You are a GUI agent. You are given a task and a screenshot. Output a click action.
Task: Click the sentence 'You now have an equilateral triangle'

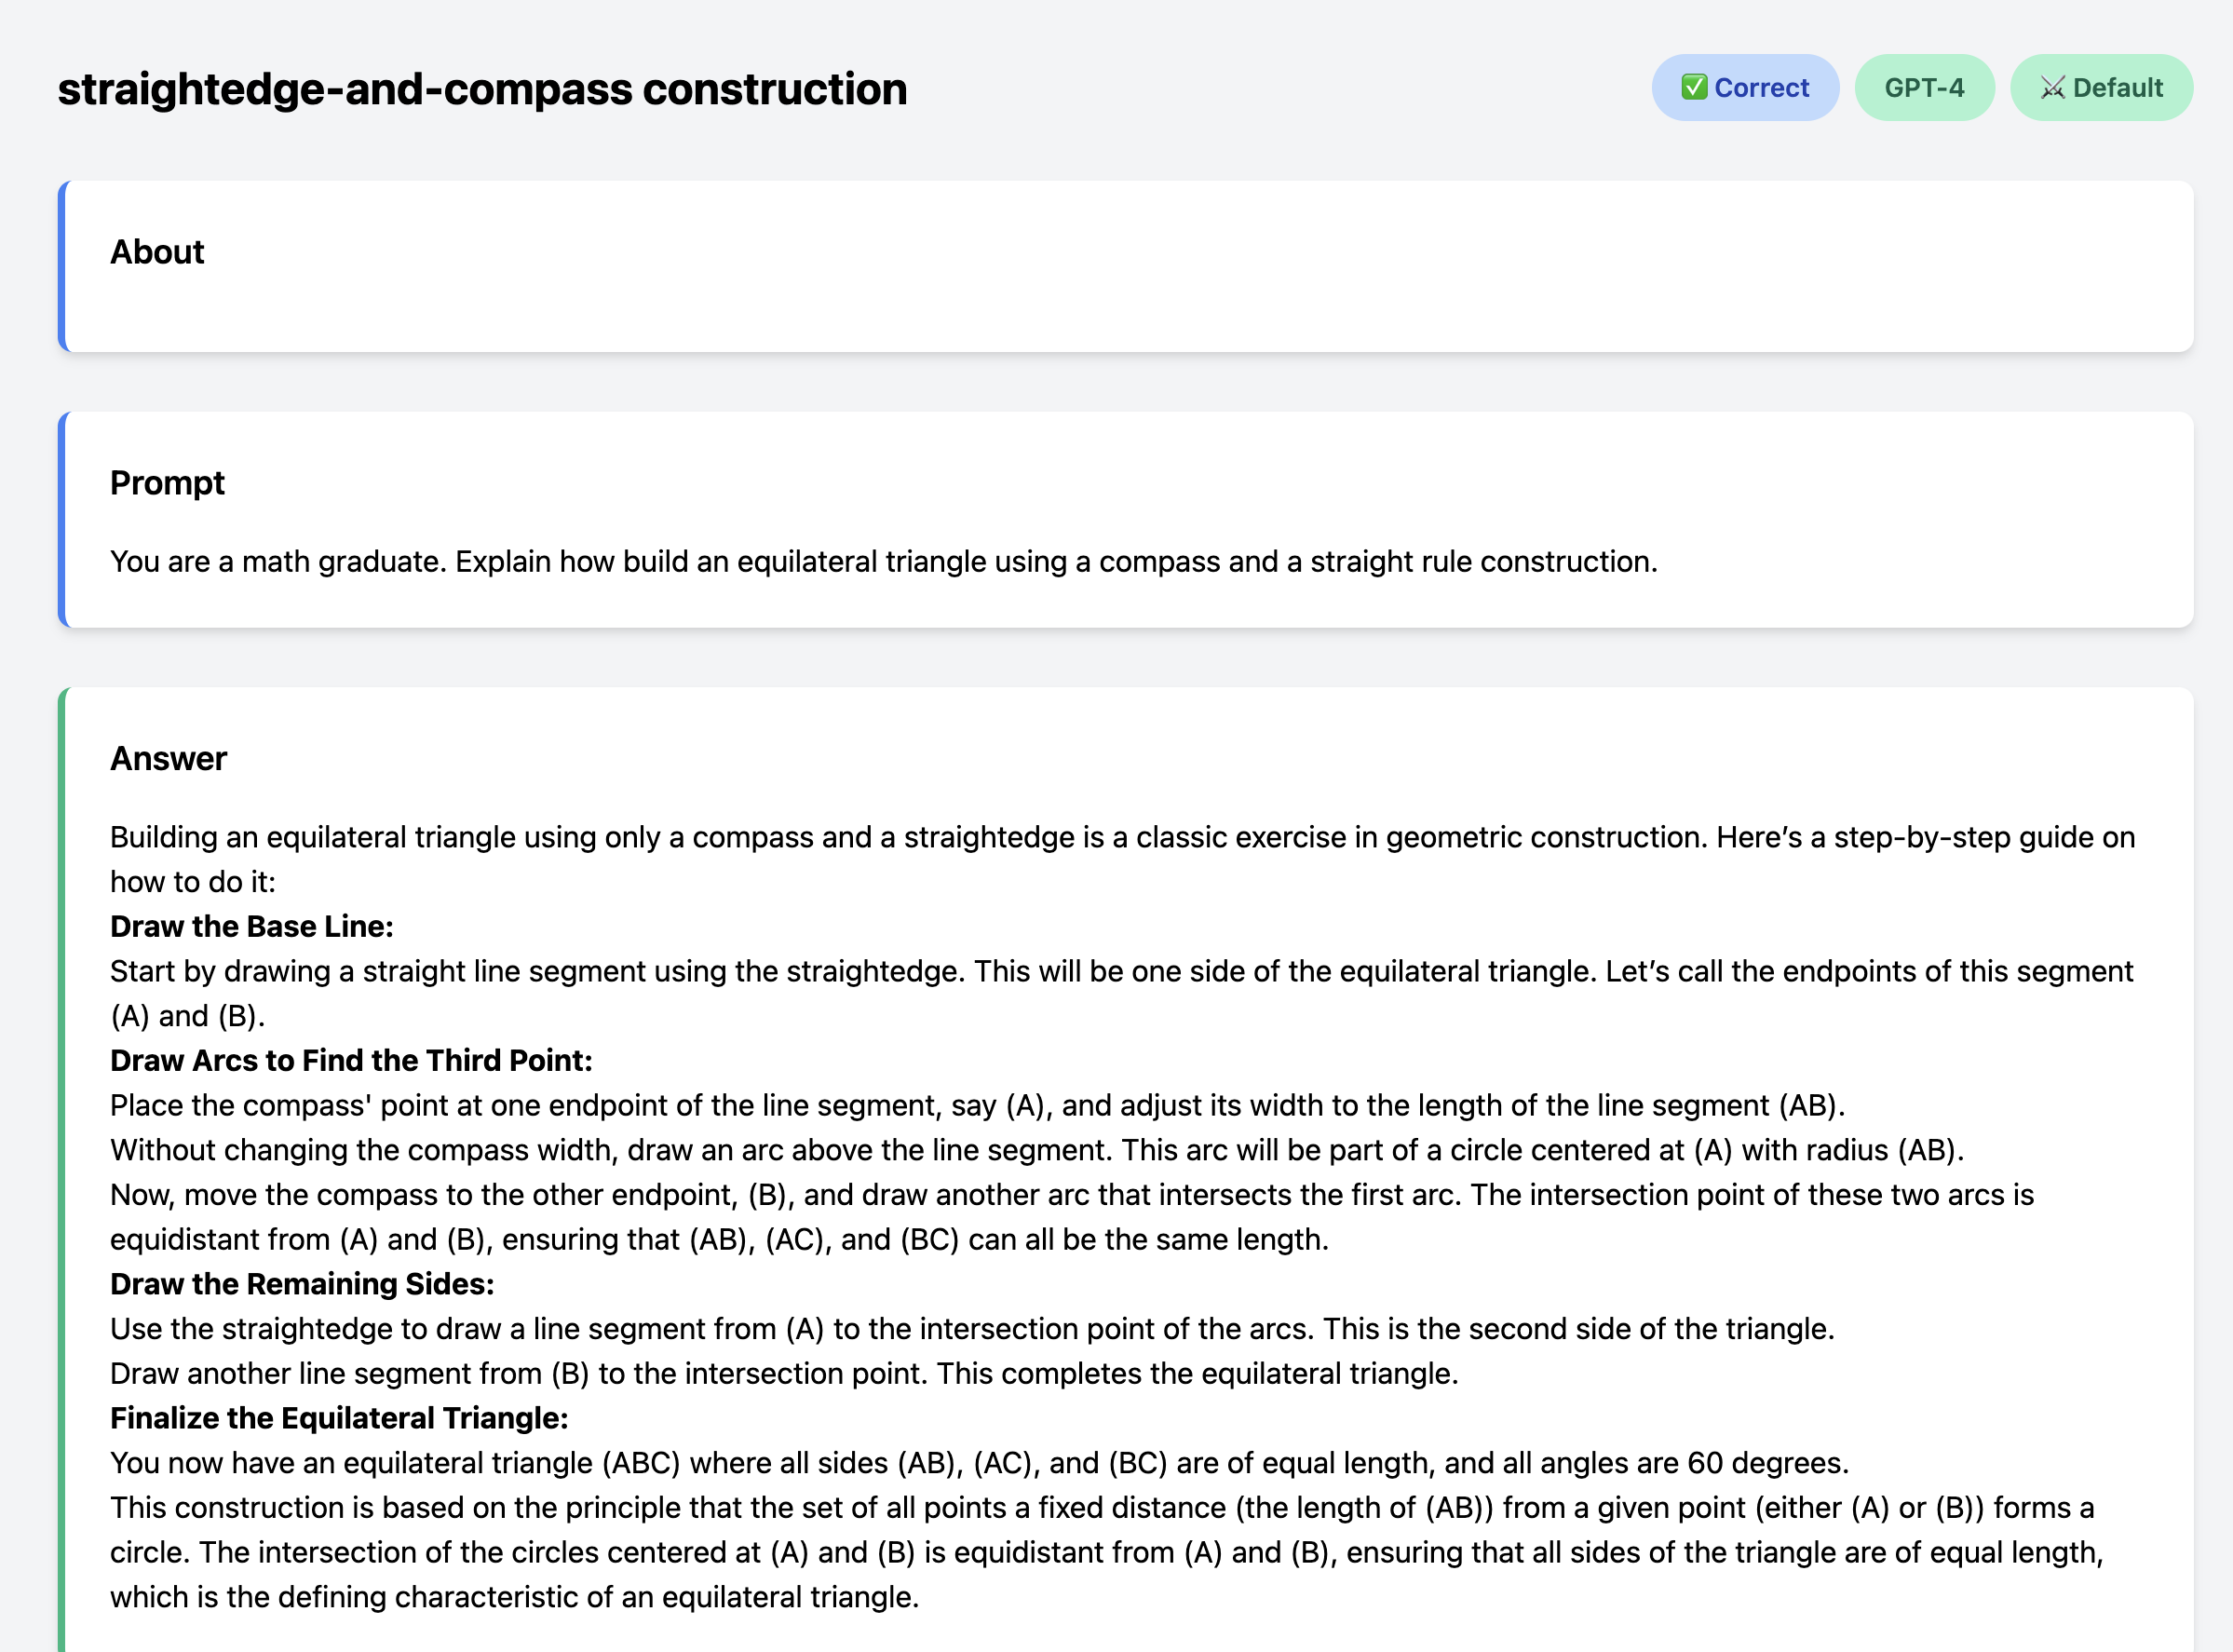[979, 1463]
